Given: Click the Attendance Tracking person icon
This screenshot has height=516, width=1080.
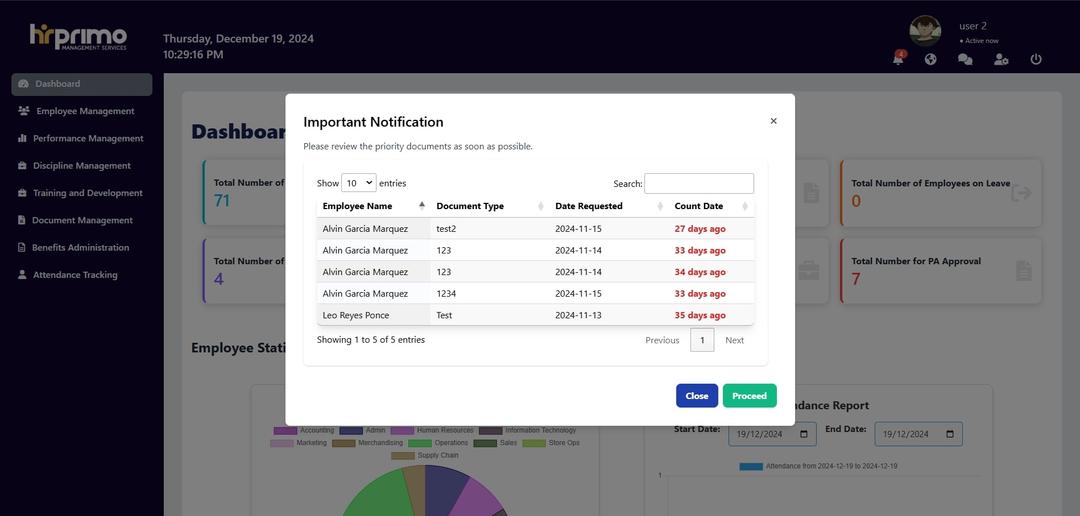Looking at the screenshot, I should [22, 275].
